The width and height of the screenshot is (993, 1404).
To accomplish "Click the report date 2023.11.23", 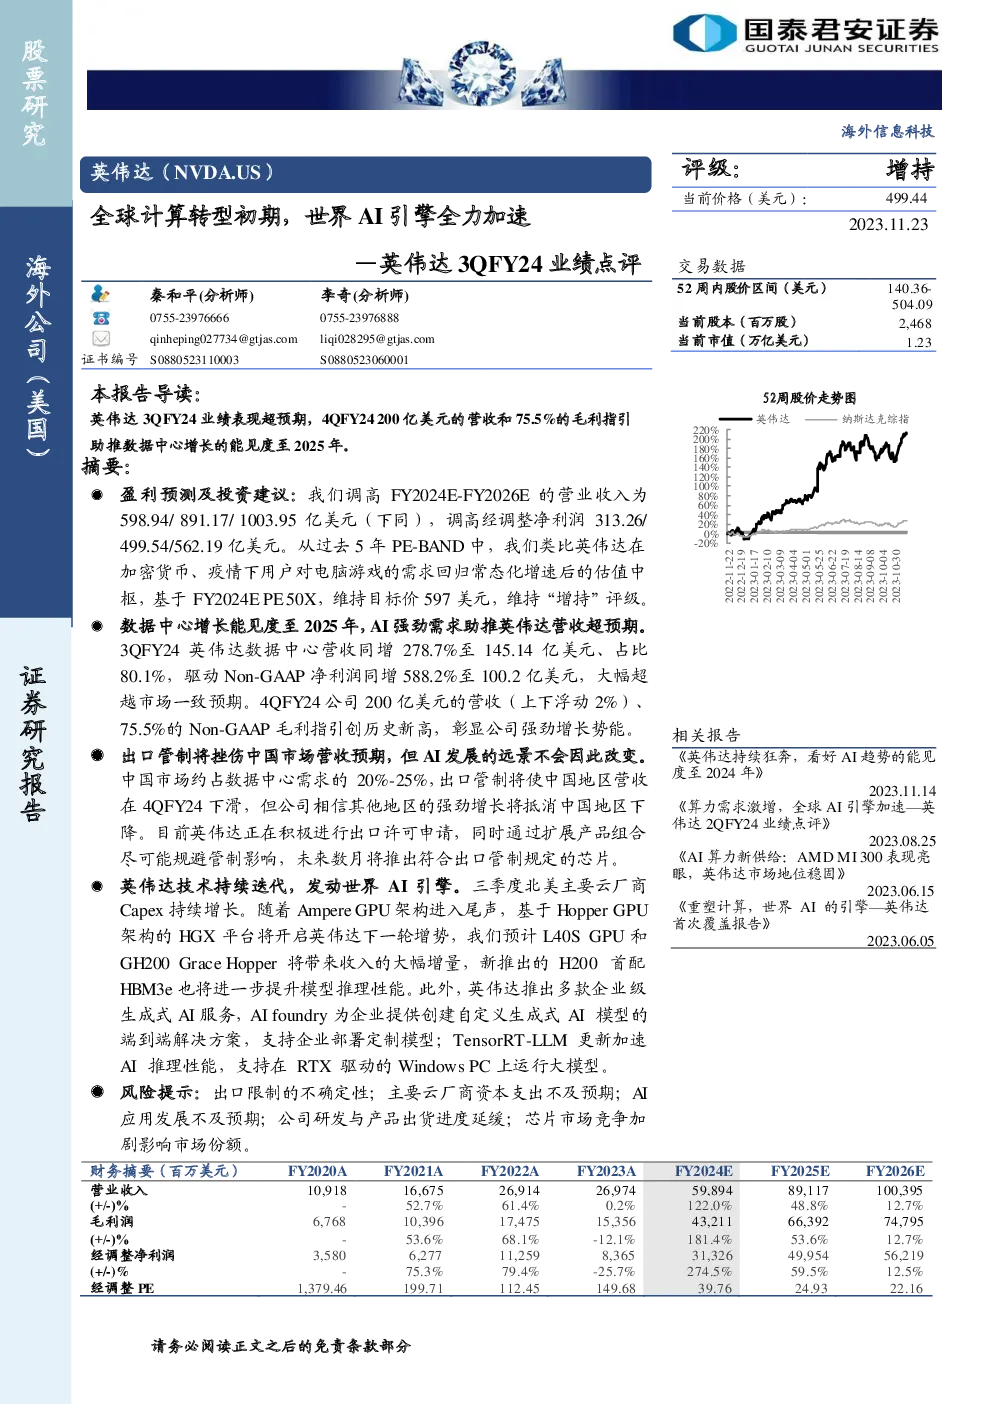I will click(x=888, y=224).
